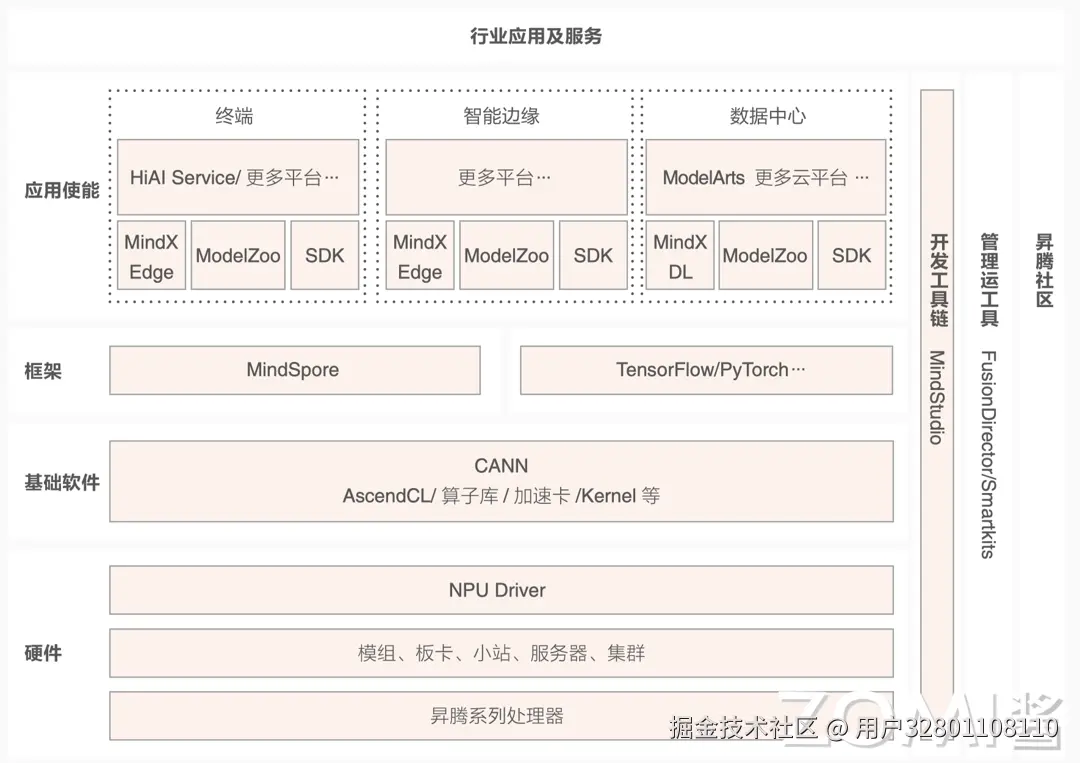The width and height of the screenshot is (1080, 763).
Task: Click ModelZoo box under 终端
Action: [x=238, y=255]
